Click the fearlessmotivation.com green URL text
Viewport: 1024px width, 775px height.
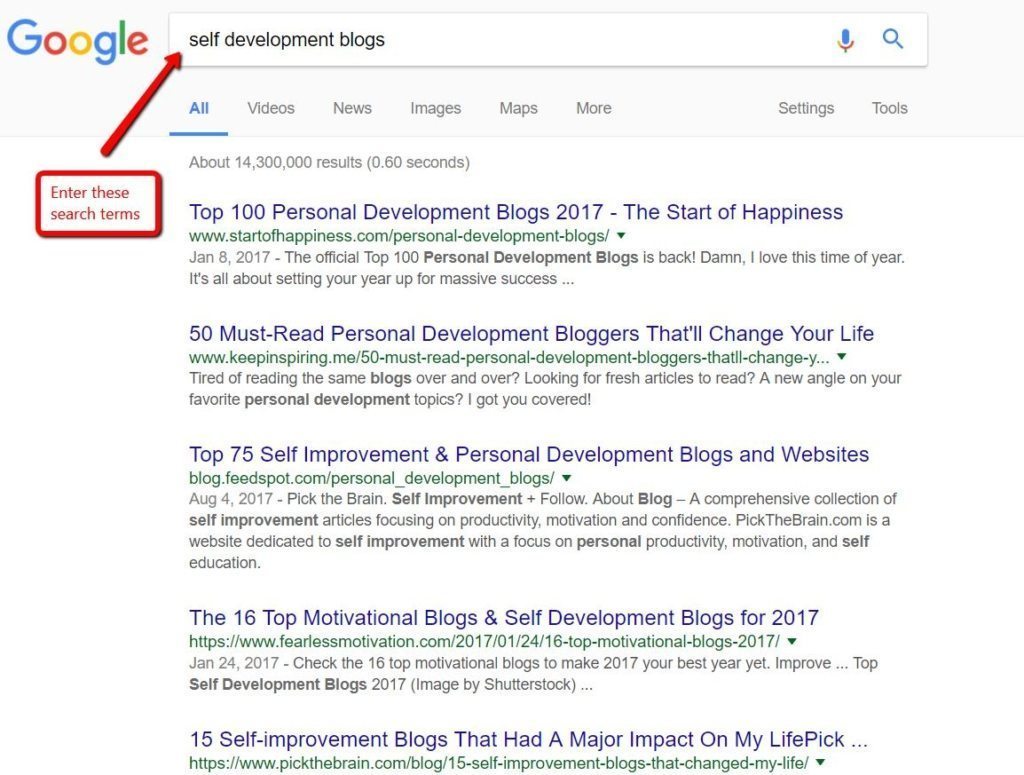pos(484,642)
